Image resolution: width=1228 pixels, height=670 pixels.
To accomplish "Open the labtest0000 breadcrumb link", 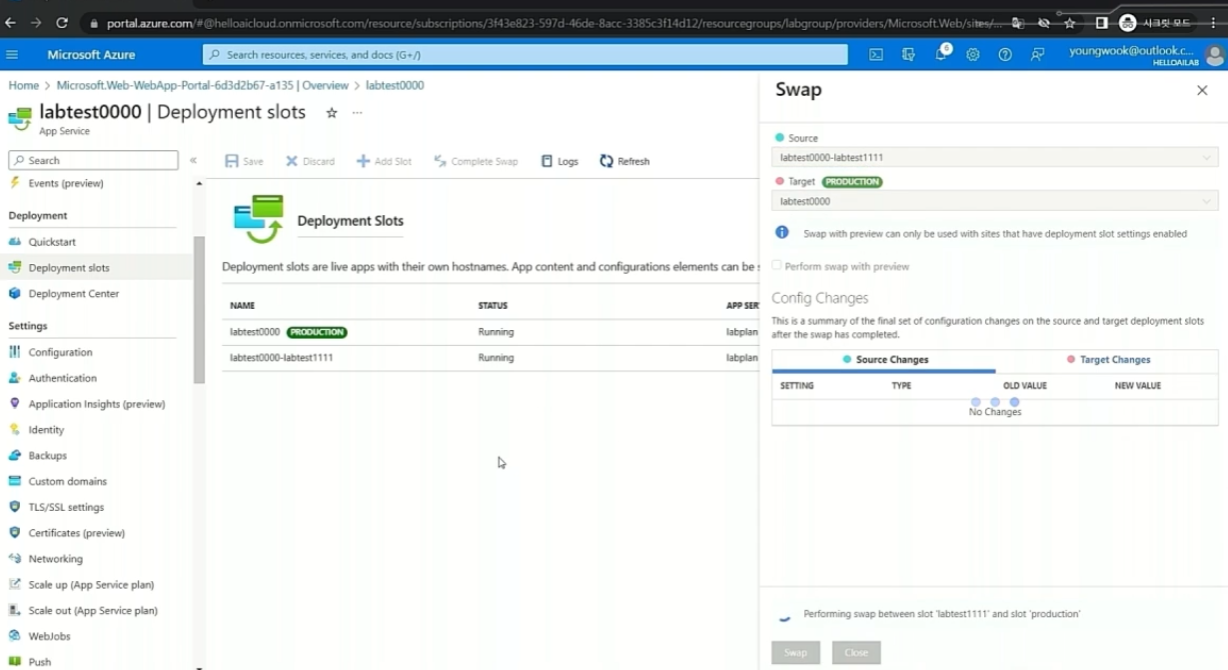I will [x=395, y=86].
